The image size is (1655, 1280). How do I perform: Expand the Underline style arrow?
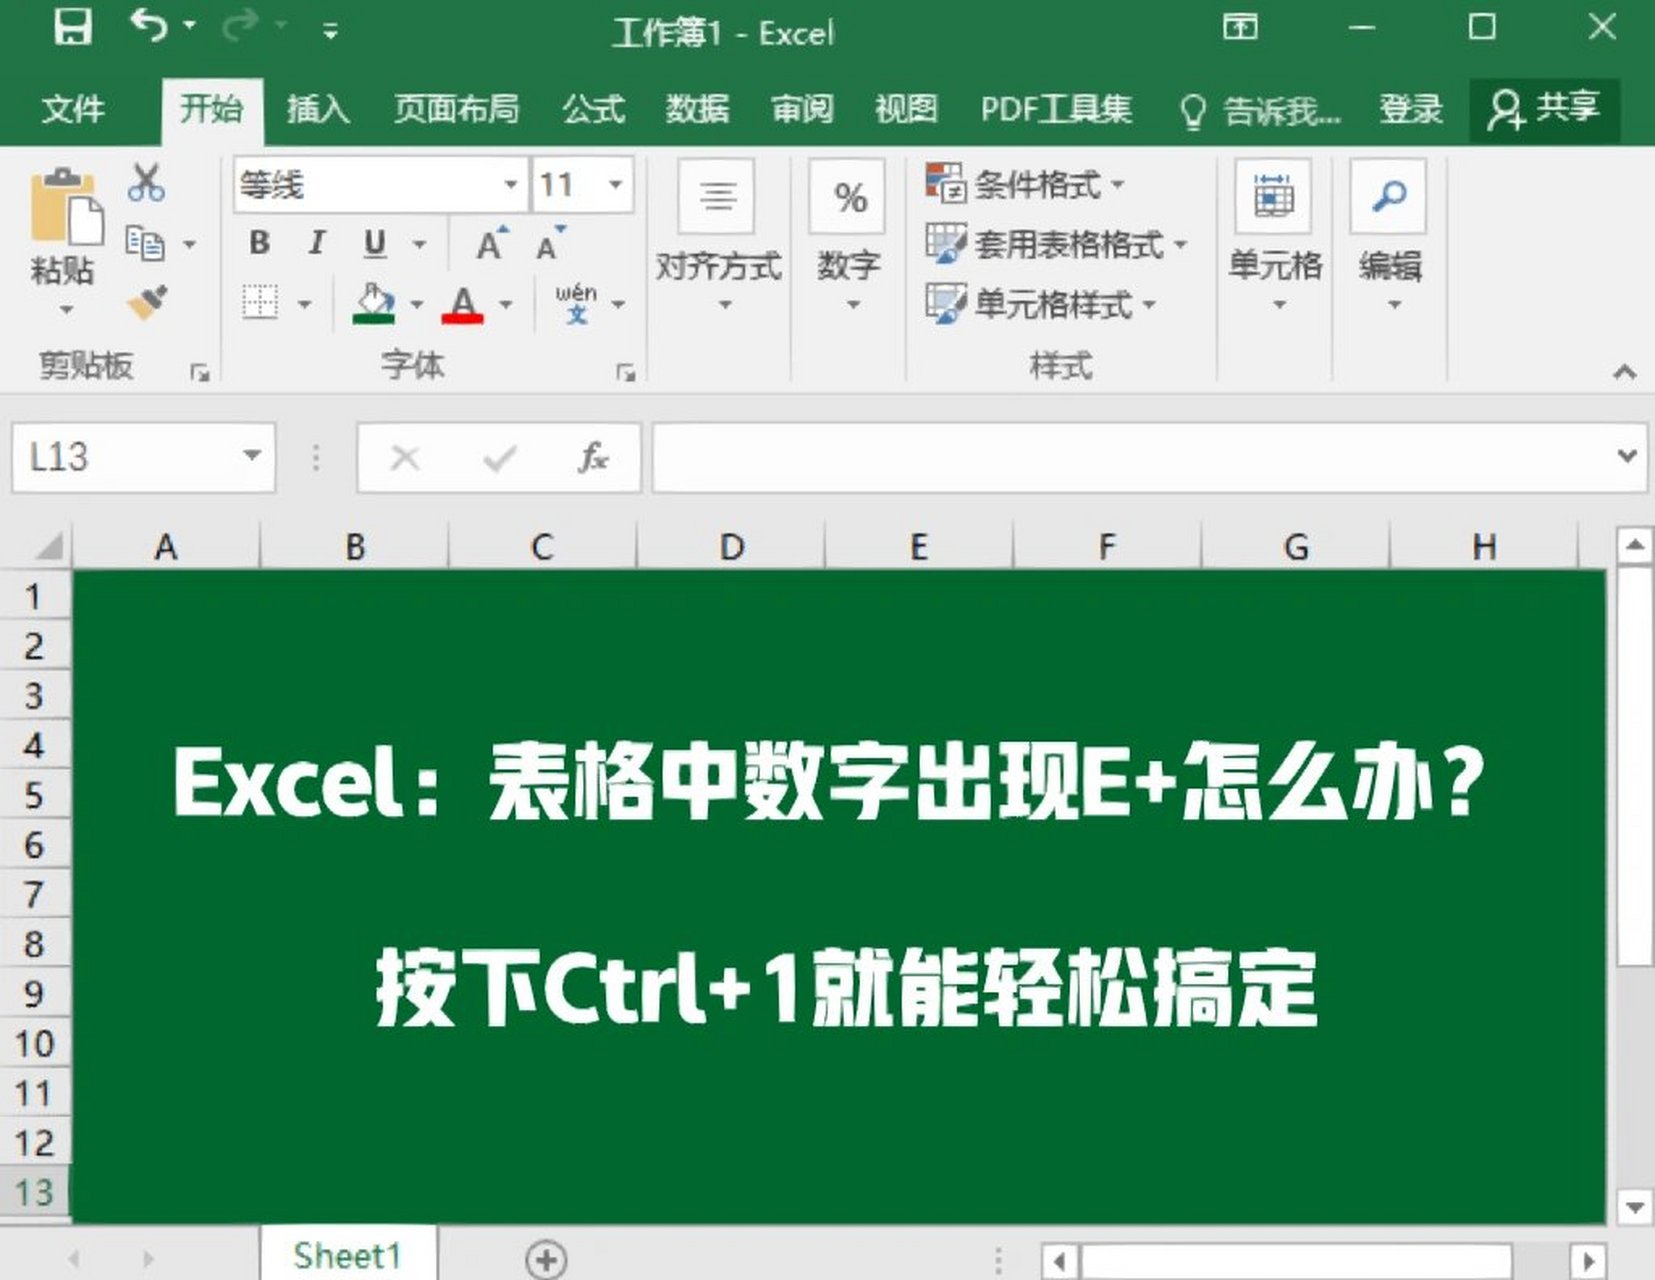click(419, 244)
